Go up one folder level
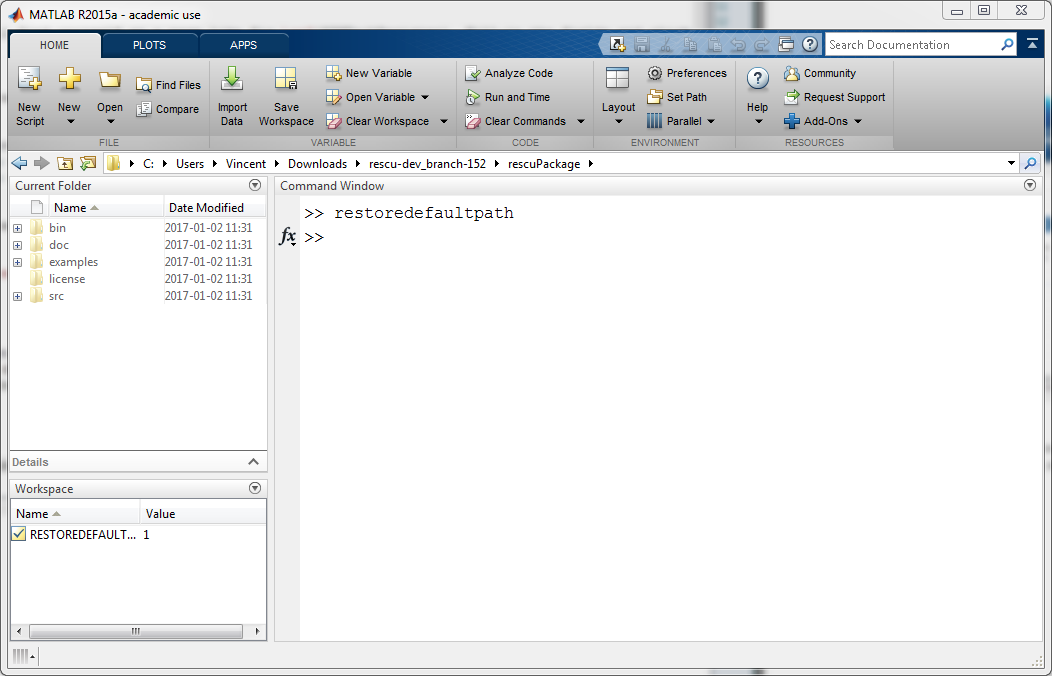 pyautogui.click(x=64, y=163)
